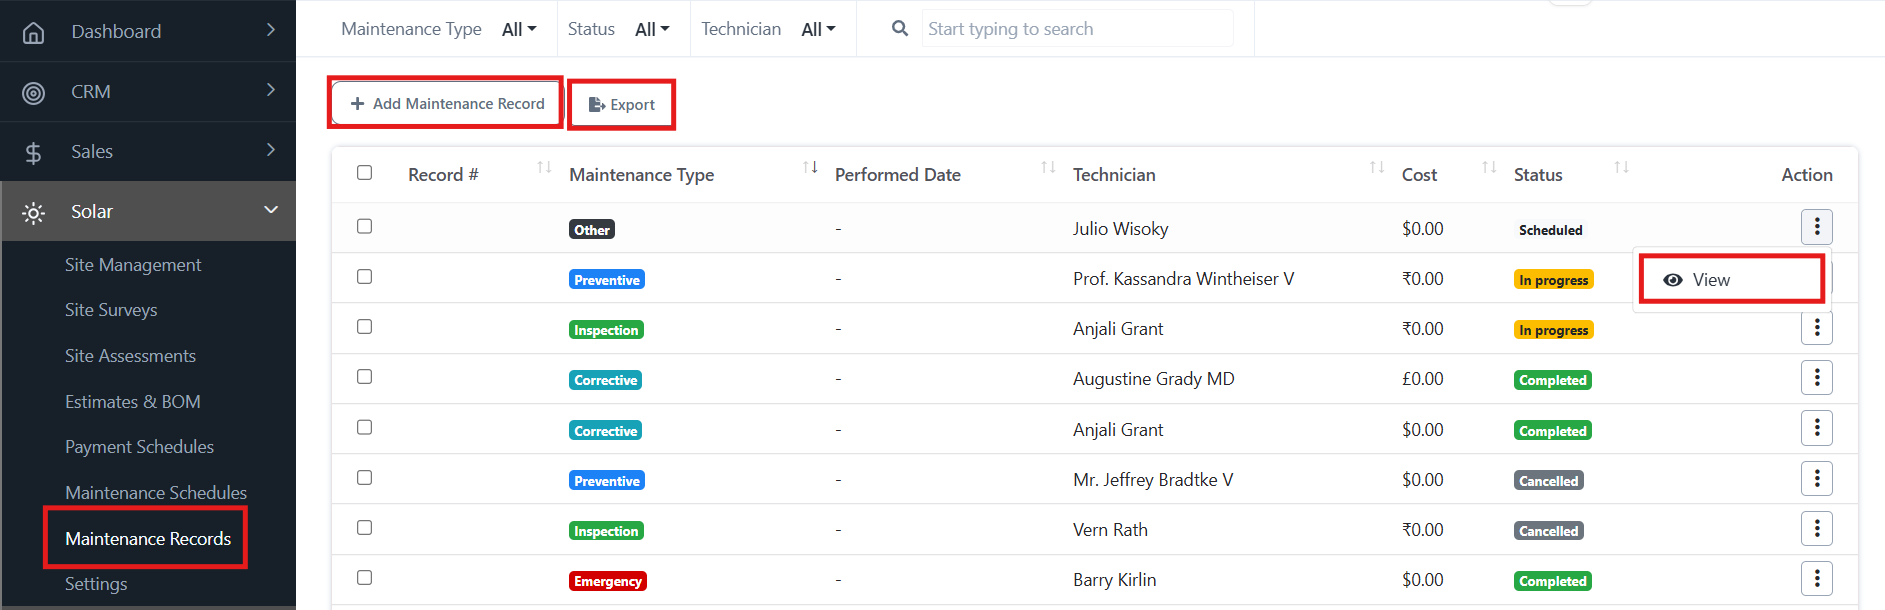1885x610 pixels.
Task: Expand the Technician filter dropdown
Action: 818,30
